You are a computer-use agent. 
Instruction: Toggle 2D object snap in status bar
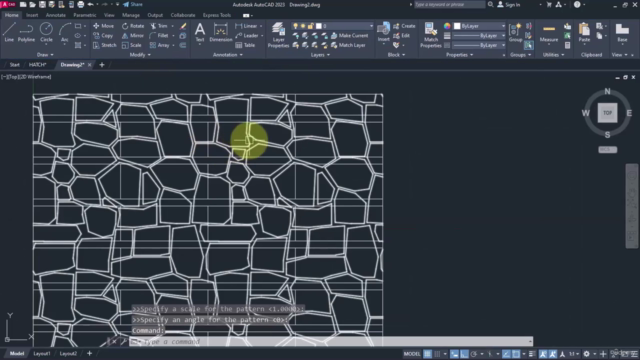coord(516,354)
